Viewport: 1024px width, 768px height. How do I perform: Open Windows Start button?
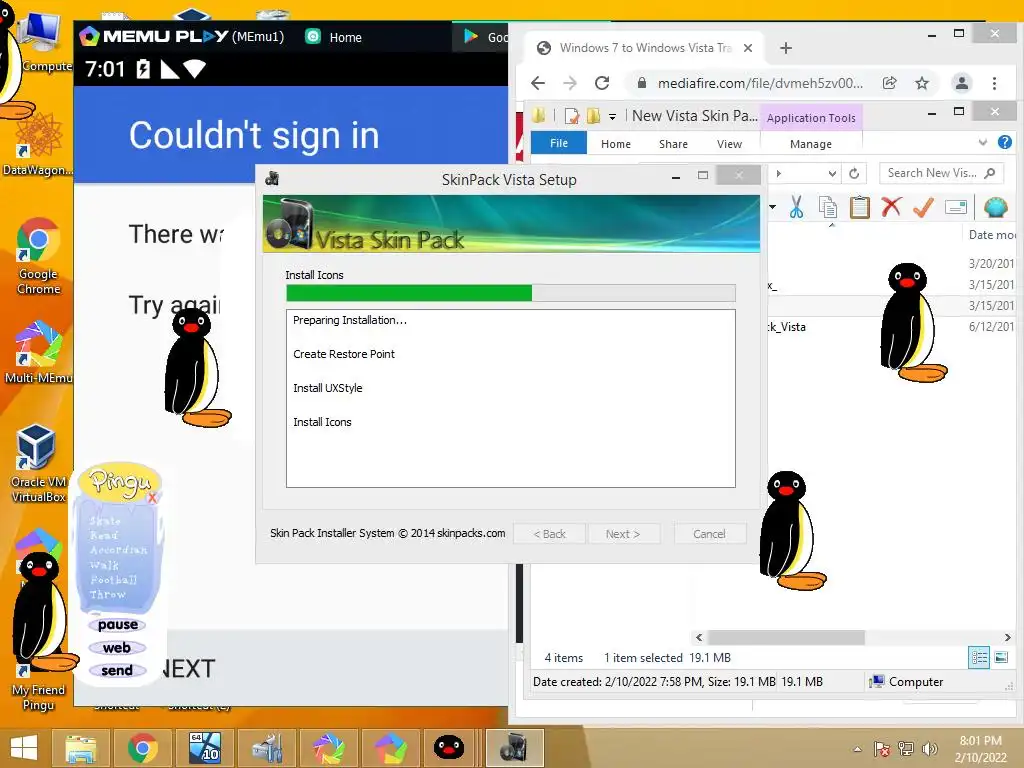click(x=24, y=748)
